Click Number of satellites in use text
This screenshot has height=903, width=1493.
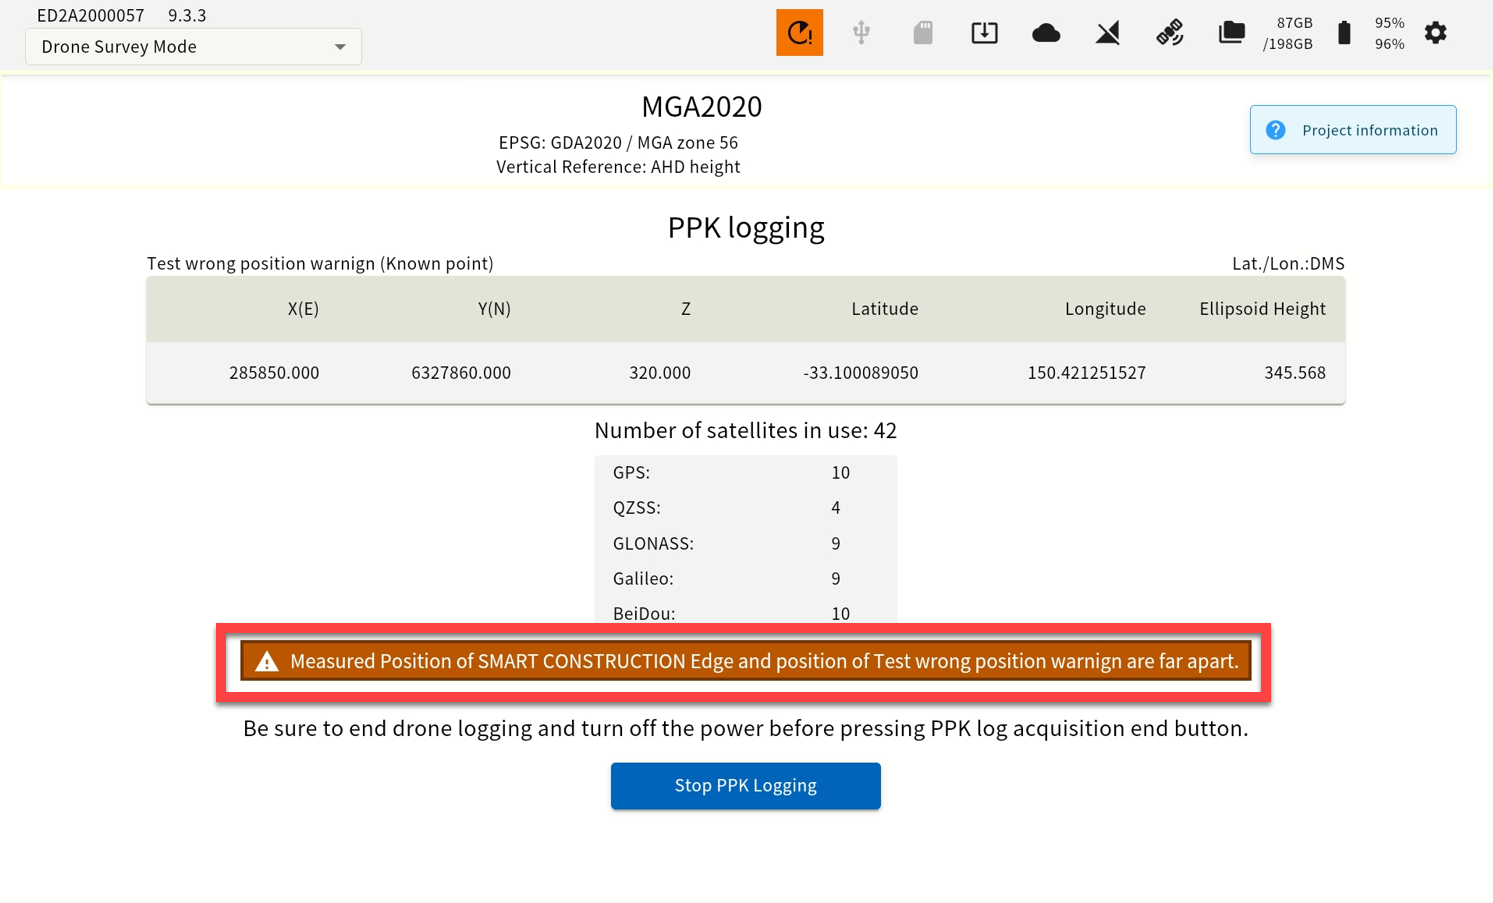tap(746, 431)
